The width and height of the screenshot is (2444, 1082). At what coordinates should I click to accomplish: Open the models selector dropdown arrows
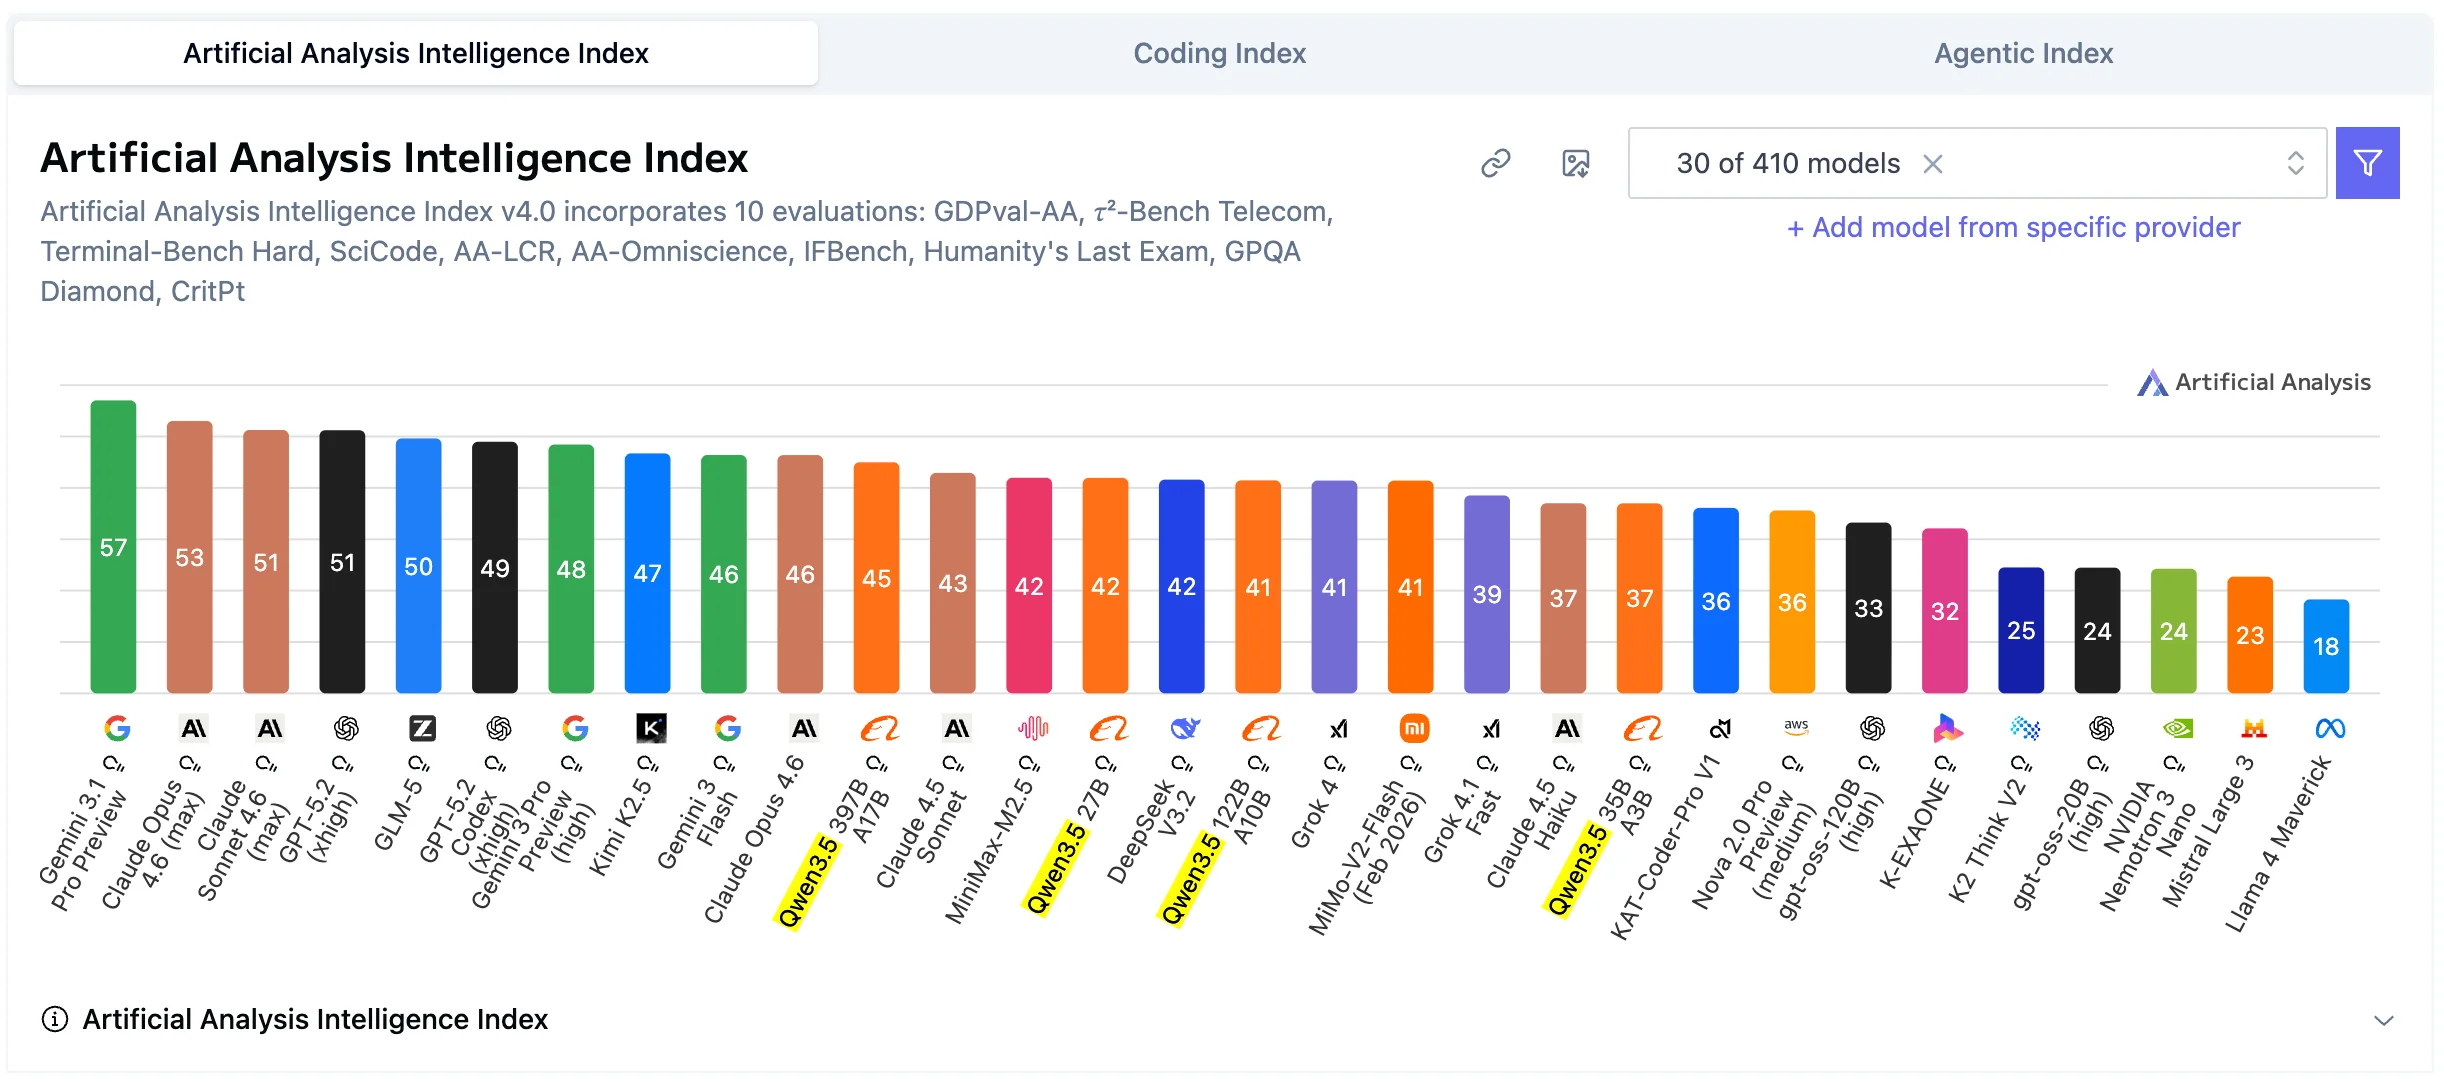(x=2295, y=163)
